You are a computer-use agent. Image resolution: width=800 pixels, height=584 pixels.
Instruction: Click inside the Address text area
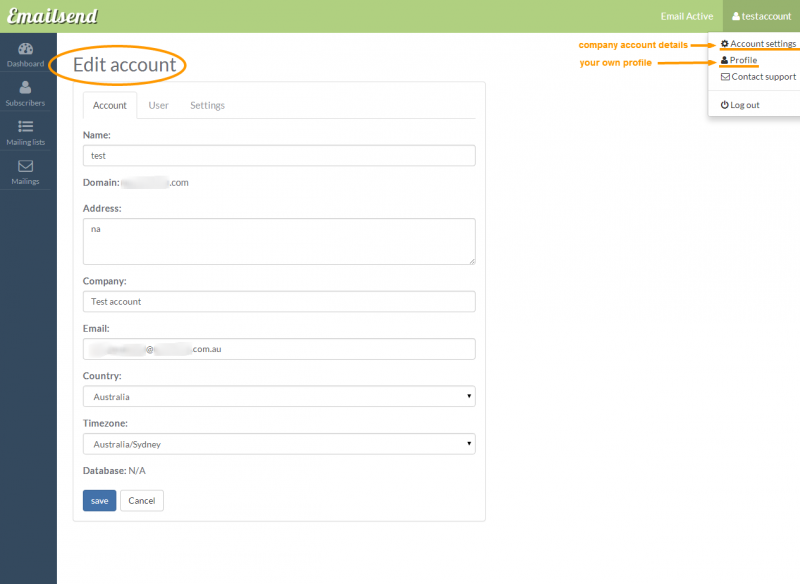point(280,241)
